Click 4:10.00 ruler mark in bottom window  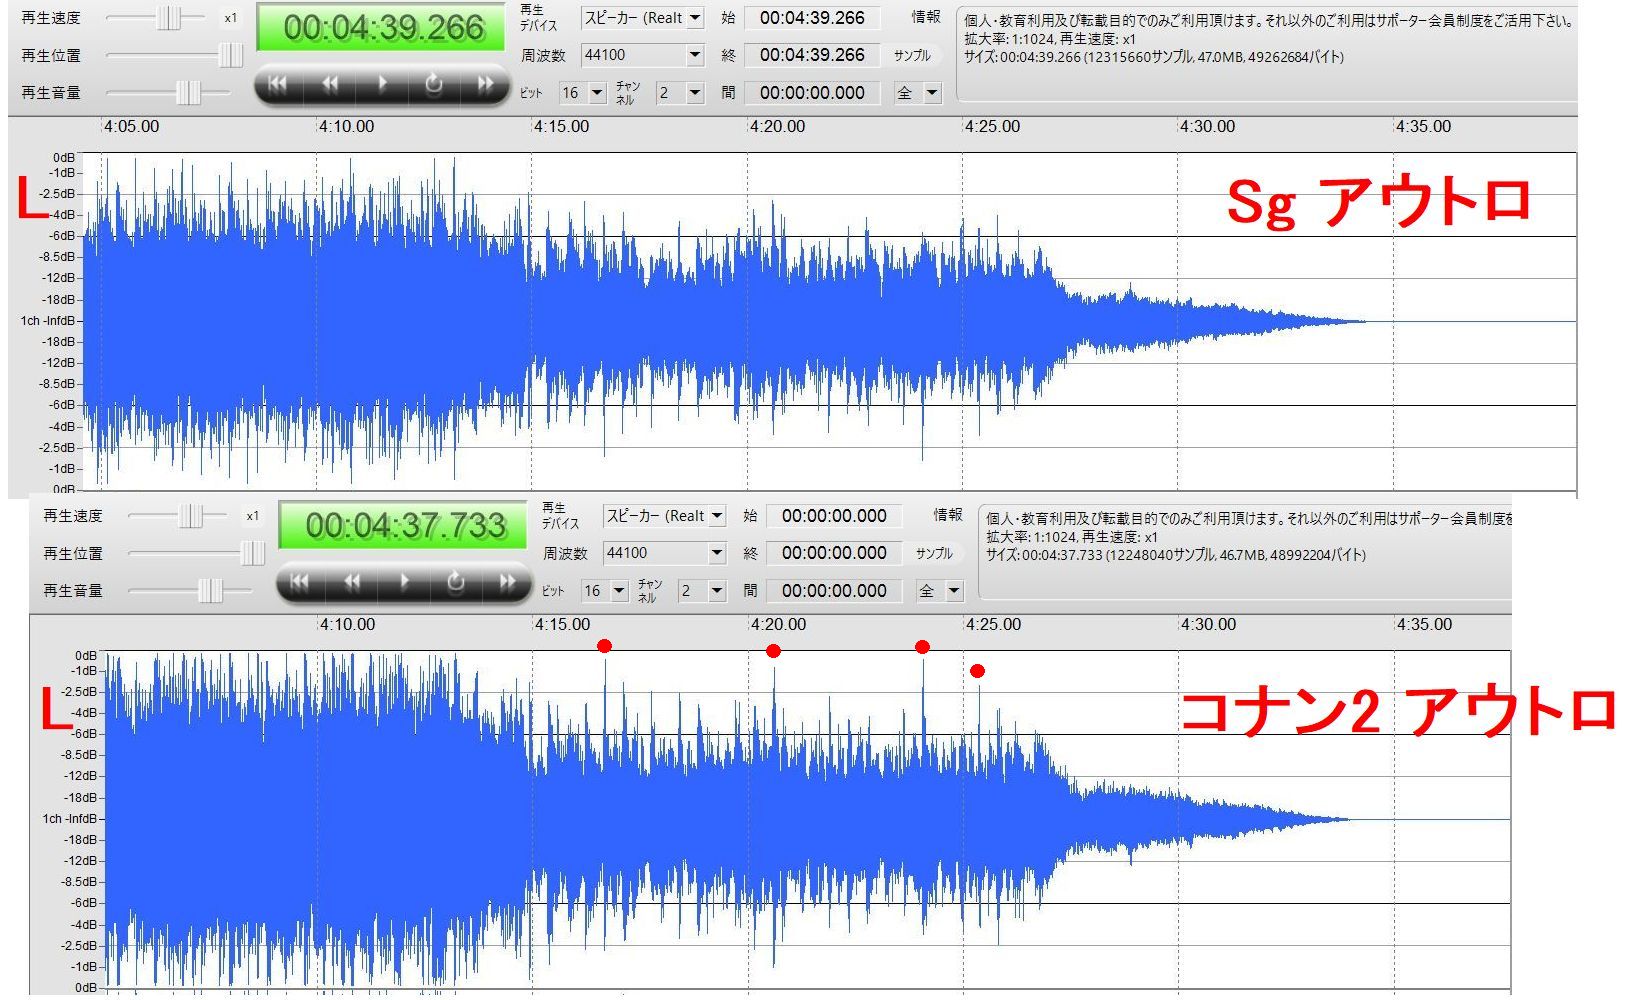(348, 625)
